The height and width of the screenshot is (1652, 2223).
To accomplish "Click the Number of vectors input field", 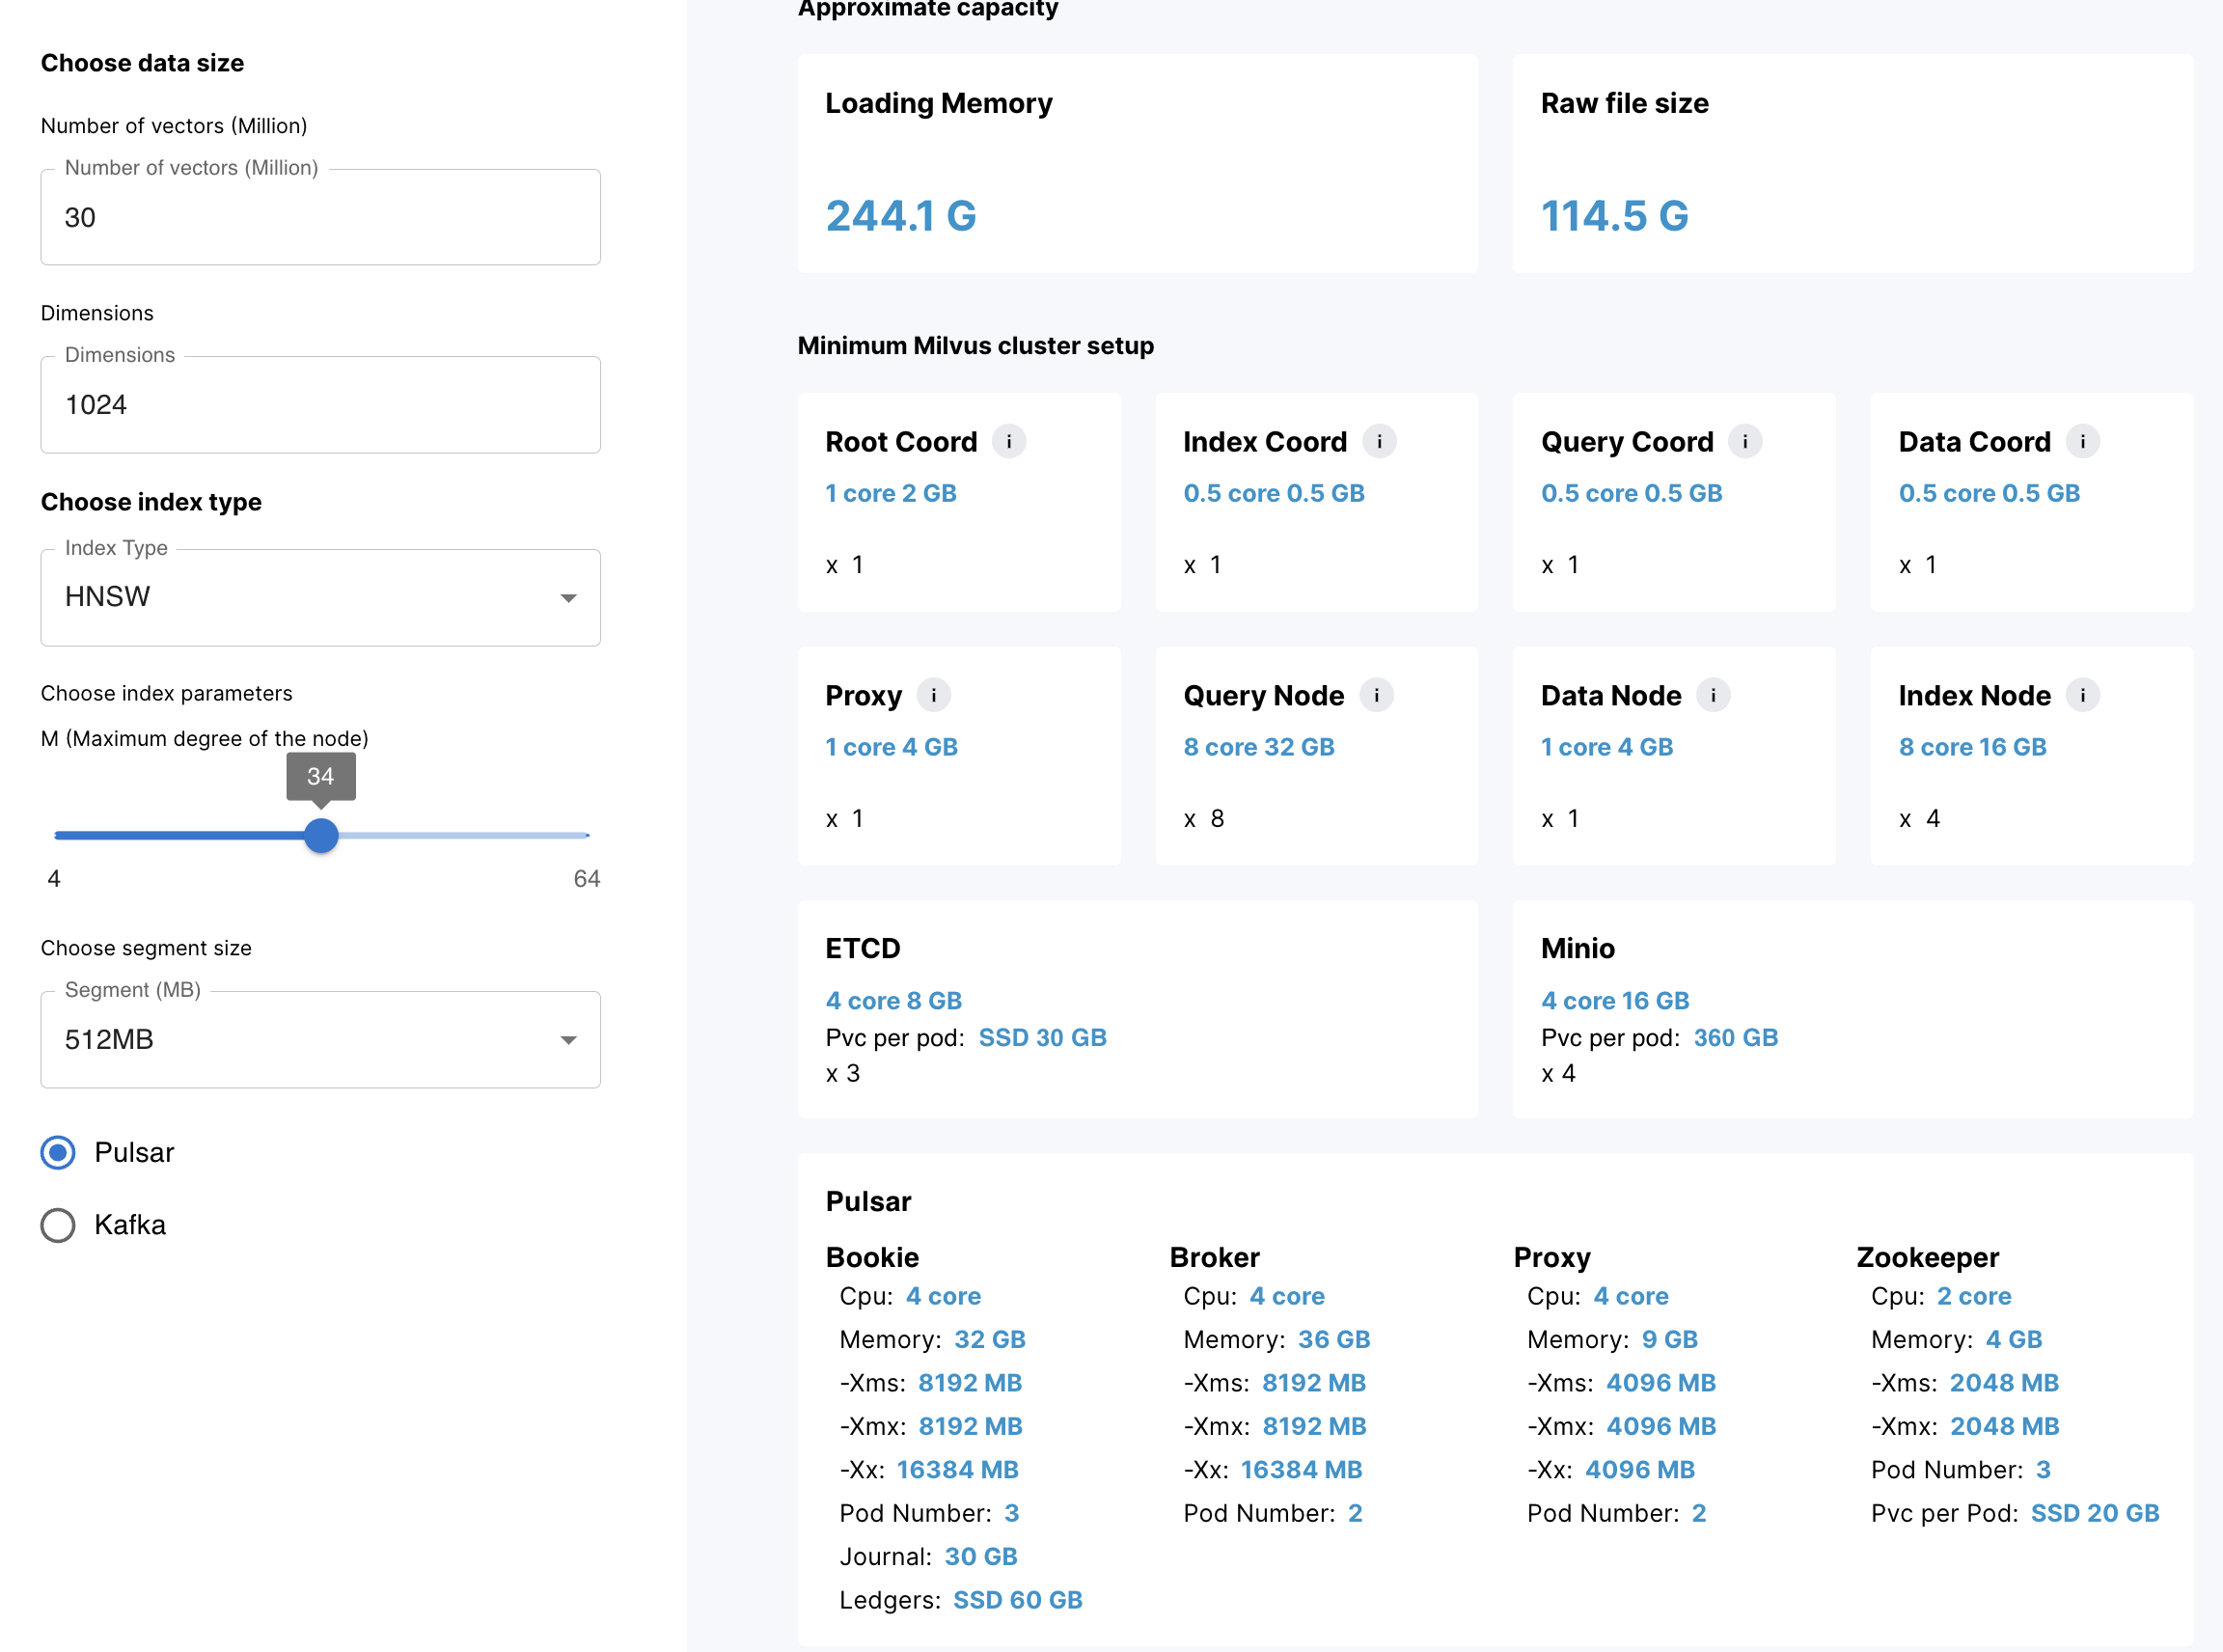I will click(320, 217).
